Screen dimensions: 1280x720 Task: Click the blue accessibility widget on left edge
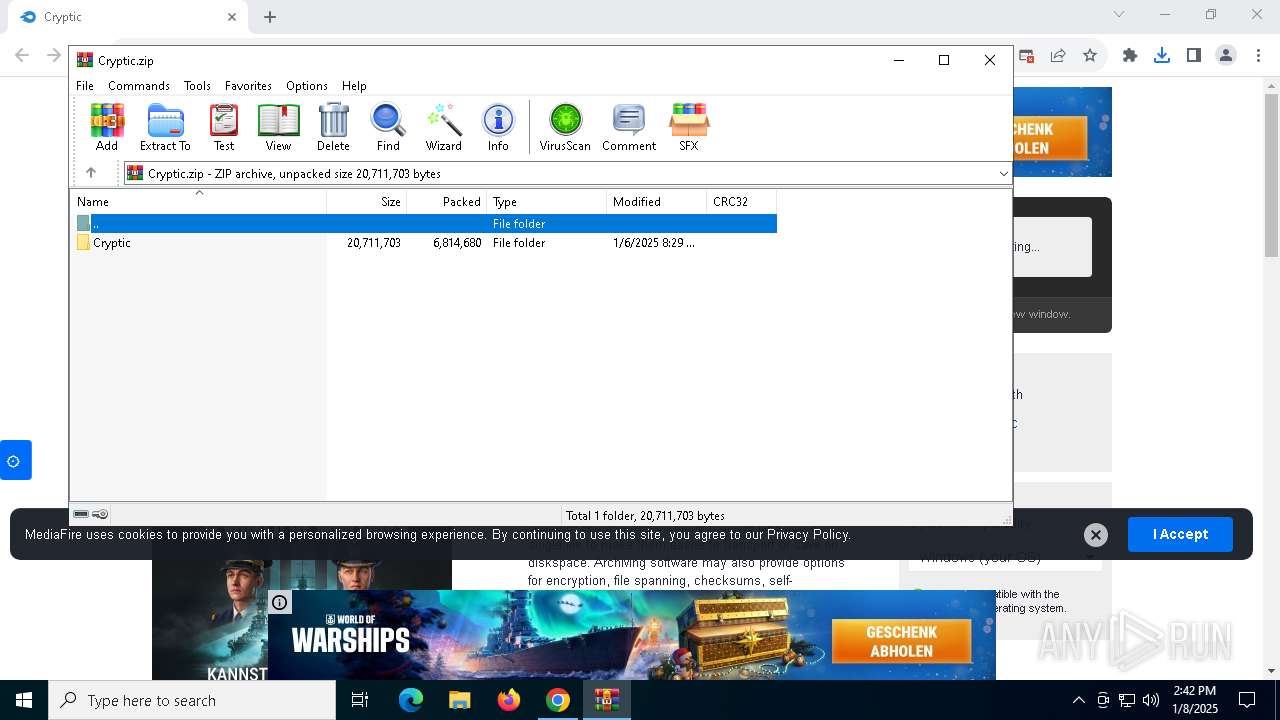pos(15,460)
